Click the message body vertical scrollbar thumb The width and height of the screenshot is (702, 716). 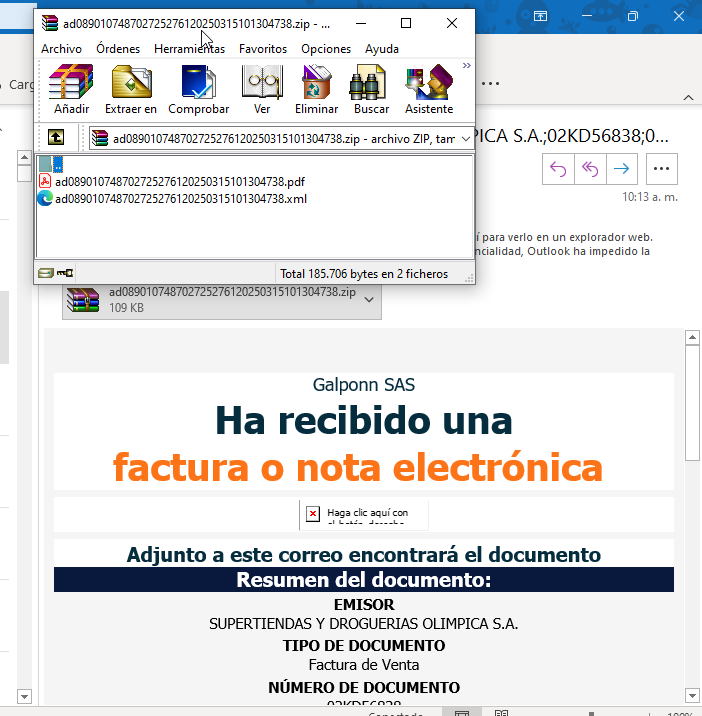(x=692, y=403)
